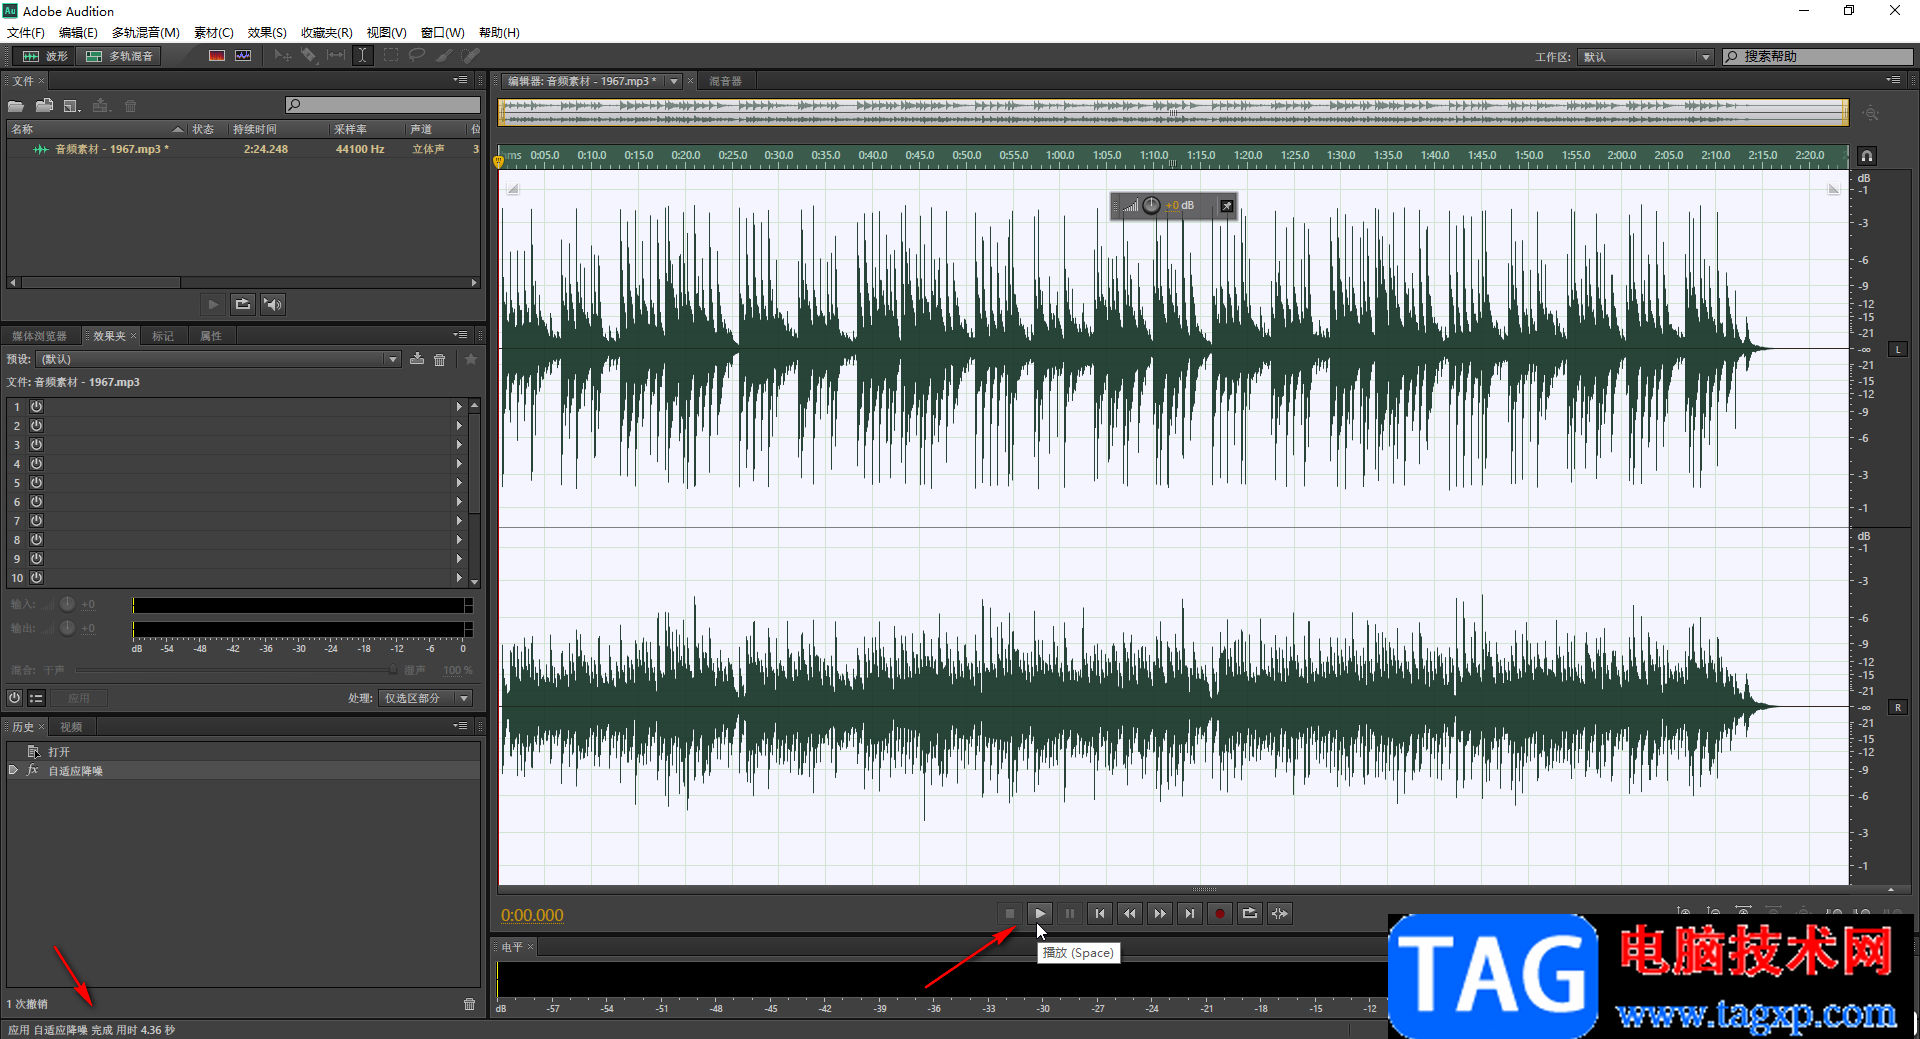This screenshot has width=1920, height=1039.
Task: Open the 工作区 默认 workspace dropdown
Action: pyautogui.click(x=1646, y=57)
